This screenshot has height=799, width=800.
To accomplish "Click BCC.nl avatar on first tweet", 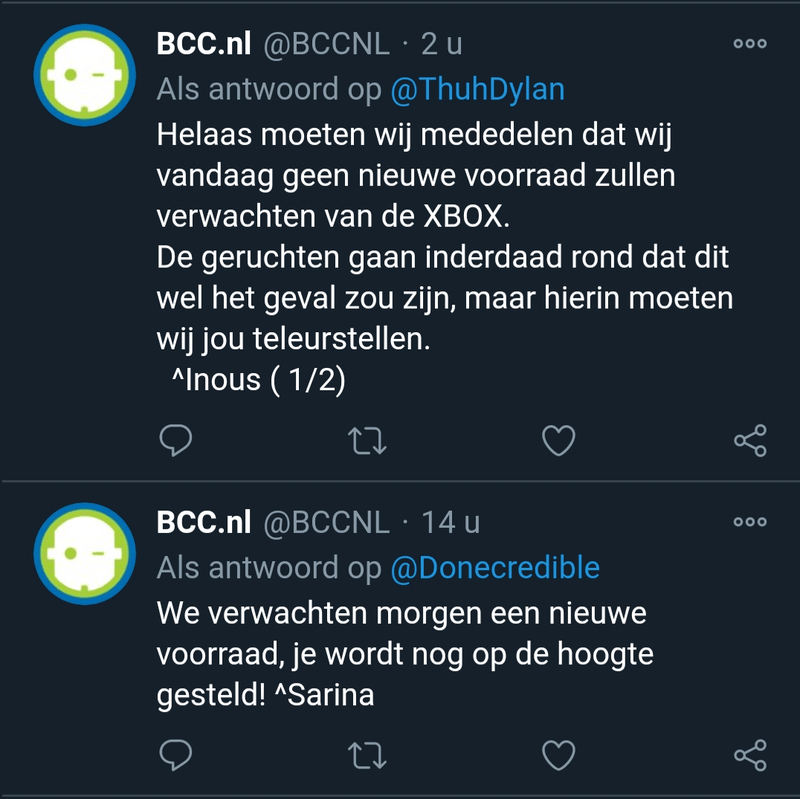I will 84,74.
